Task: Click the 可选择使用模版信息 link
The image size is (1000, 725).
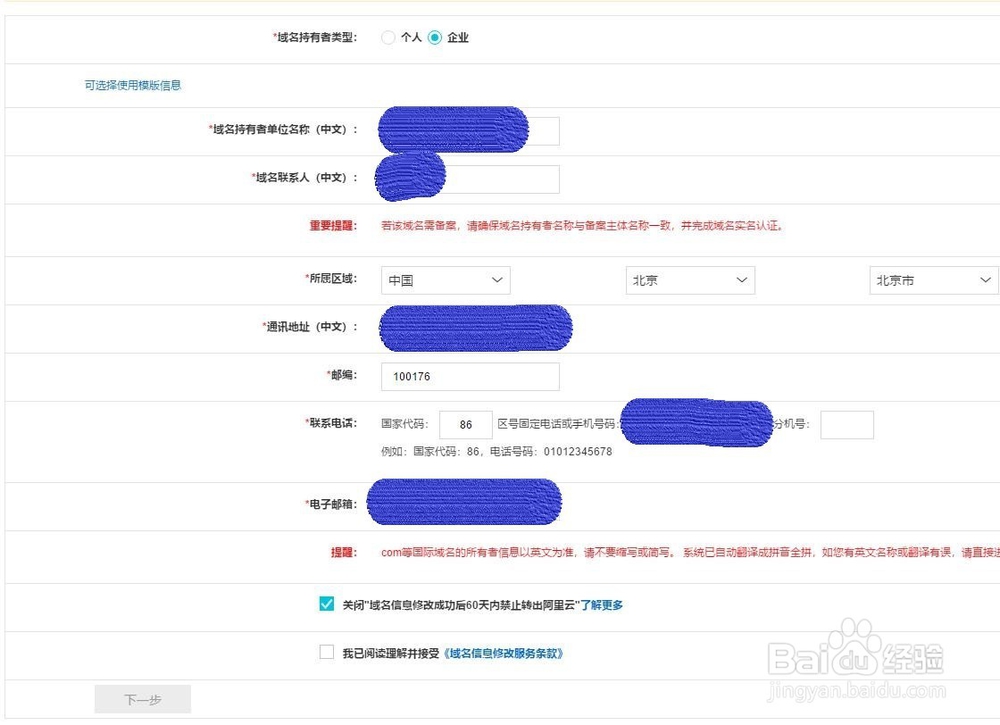Action: coord(133,85)
